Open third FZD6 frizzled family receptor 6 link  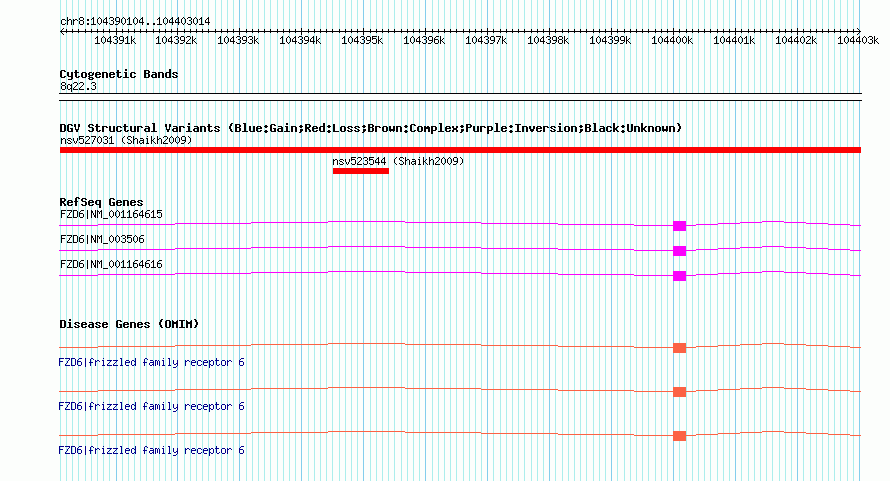(x=152, y=450)
